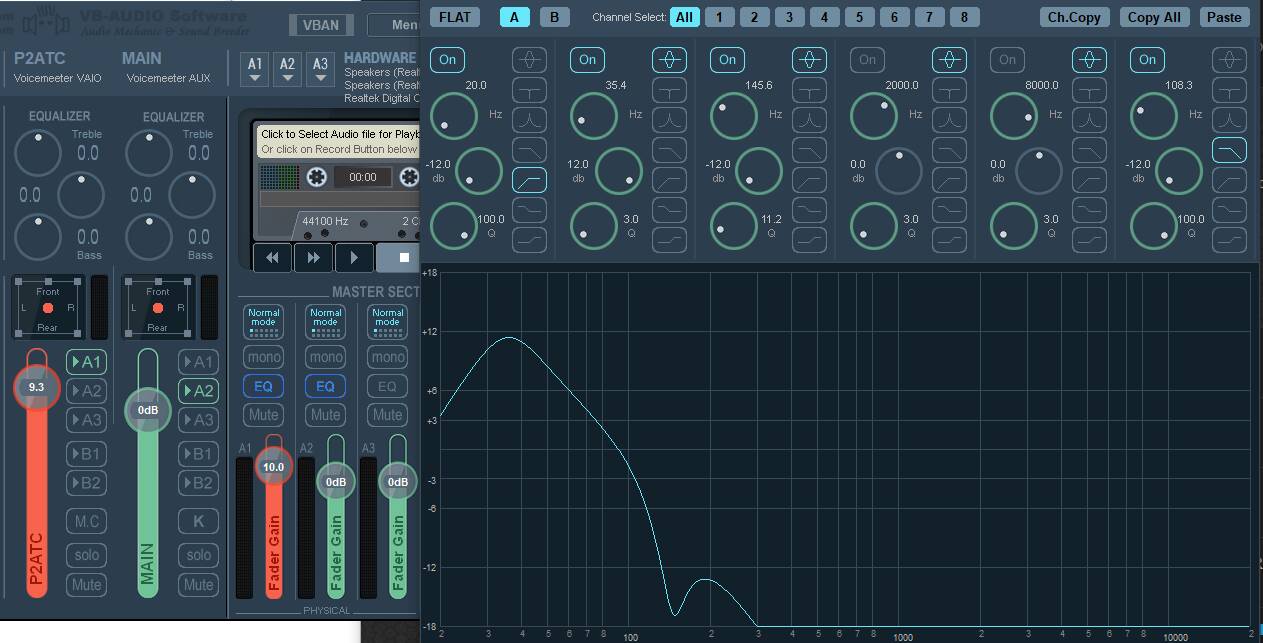Select high-pass filter for the 20.0 Hz band
The width and height of the screenshot is (1263, 643).
[530, 180]
